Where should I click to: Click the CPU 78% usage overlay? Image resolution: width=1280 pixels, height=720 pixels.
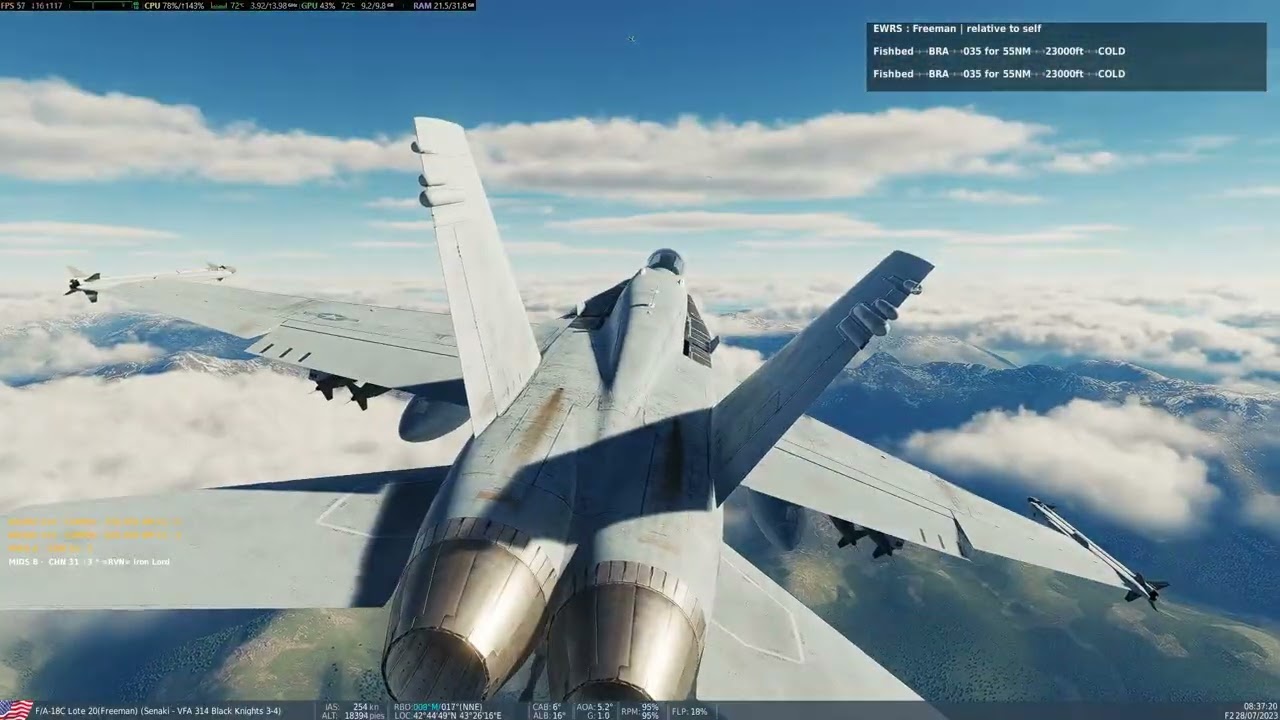173,5
